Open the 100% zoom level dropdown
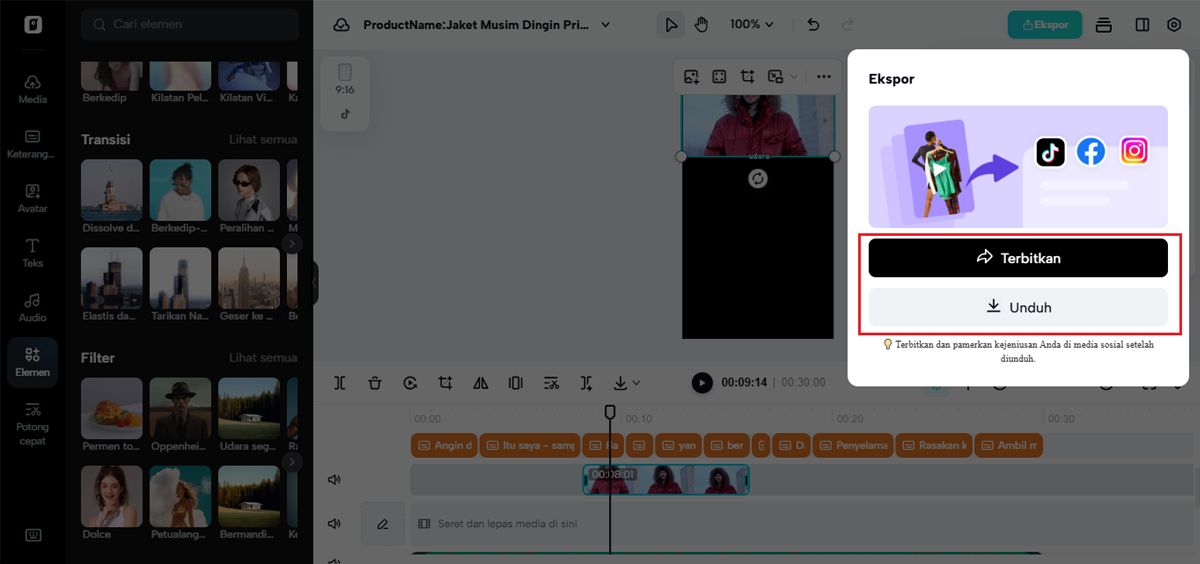Image resolution: width=1200 pixels, height=564 pixels. coord(752,24)
